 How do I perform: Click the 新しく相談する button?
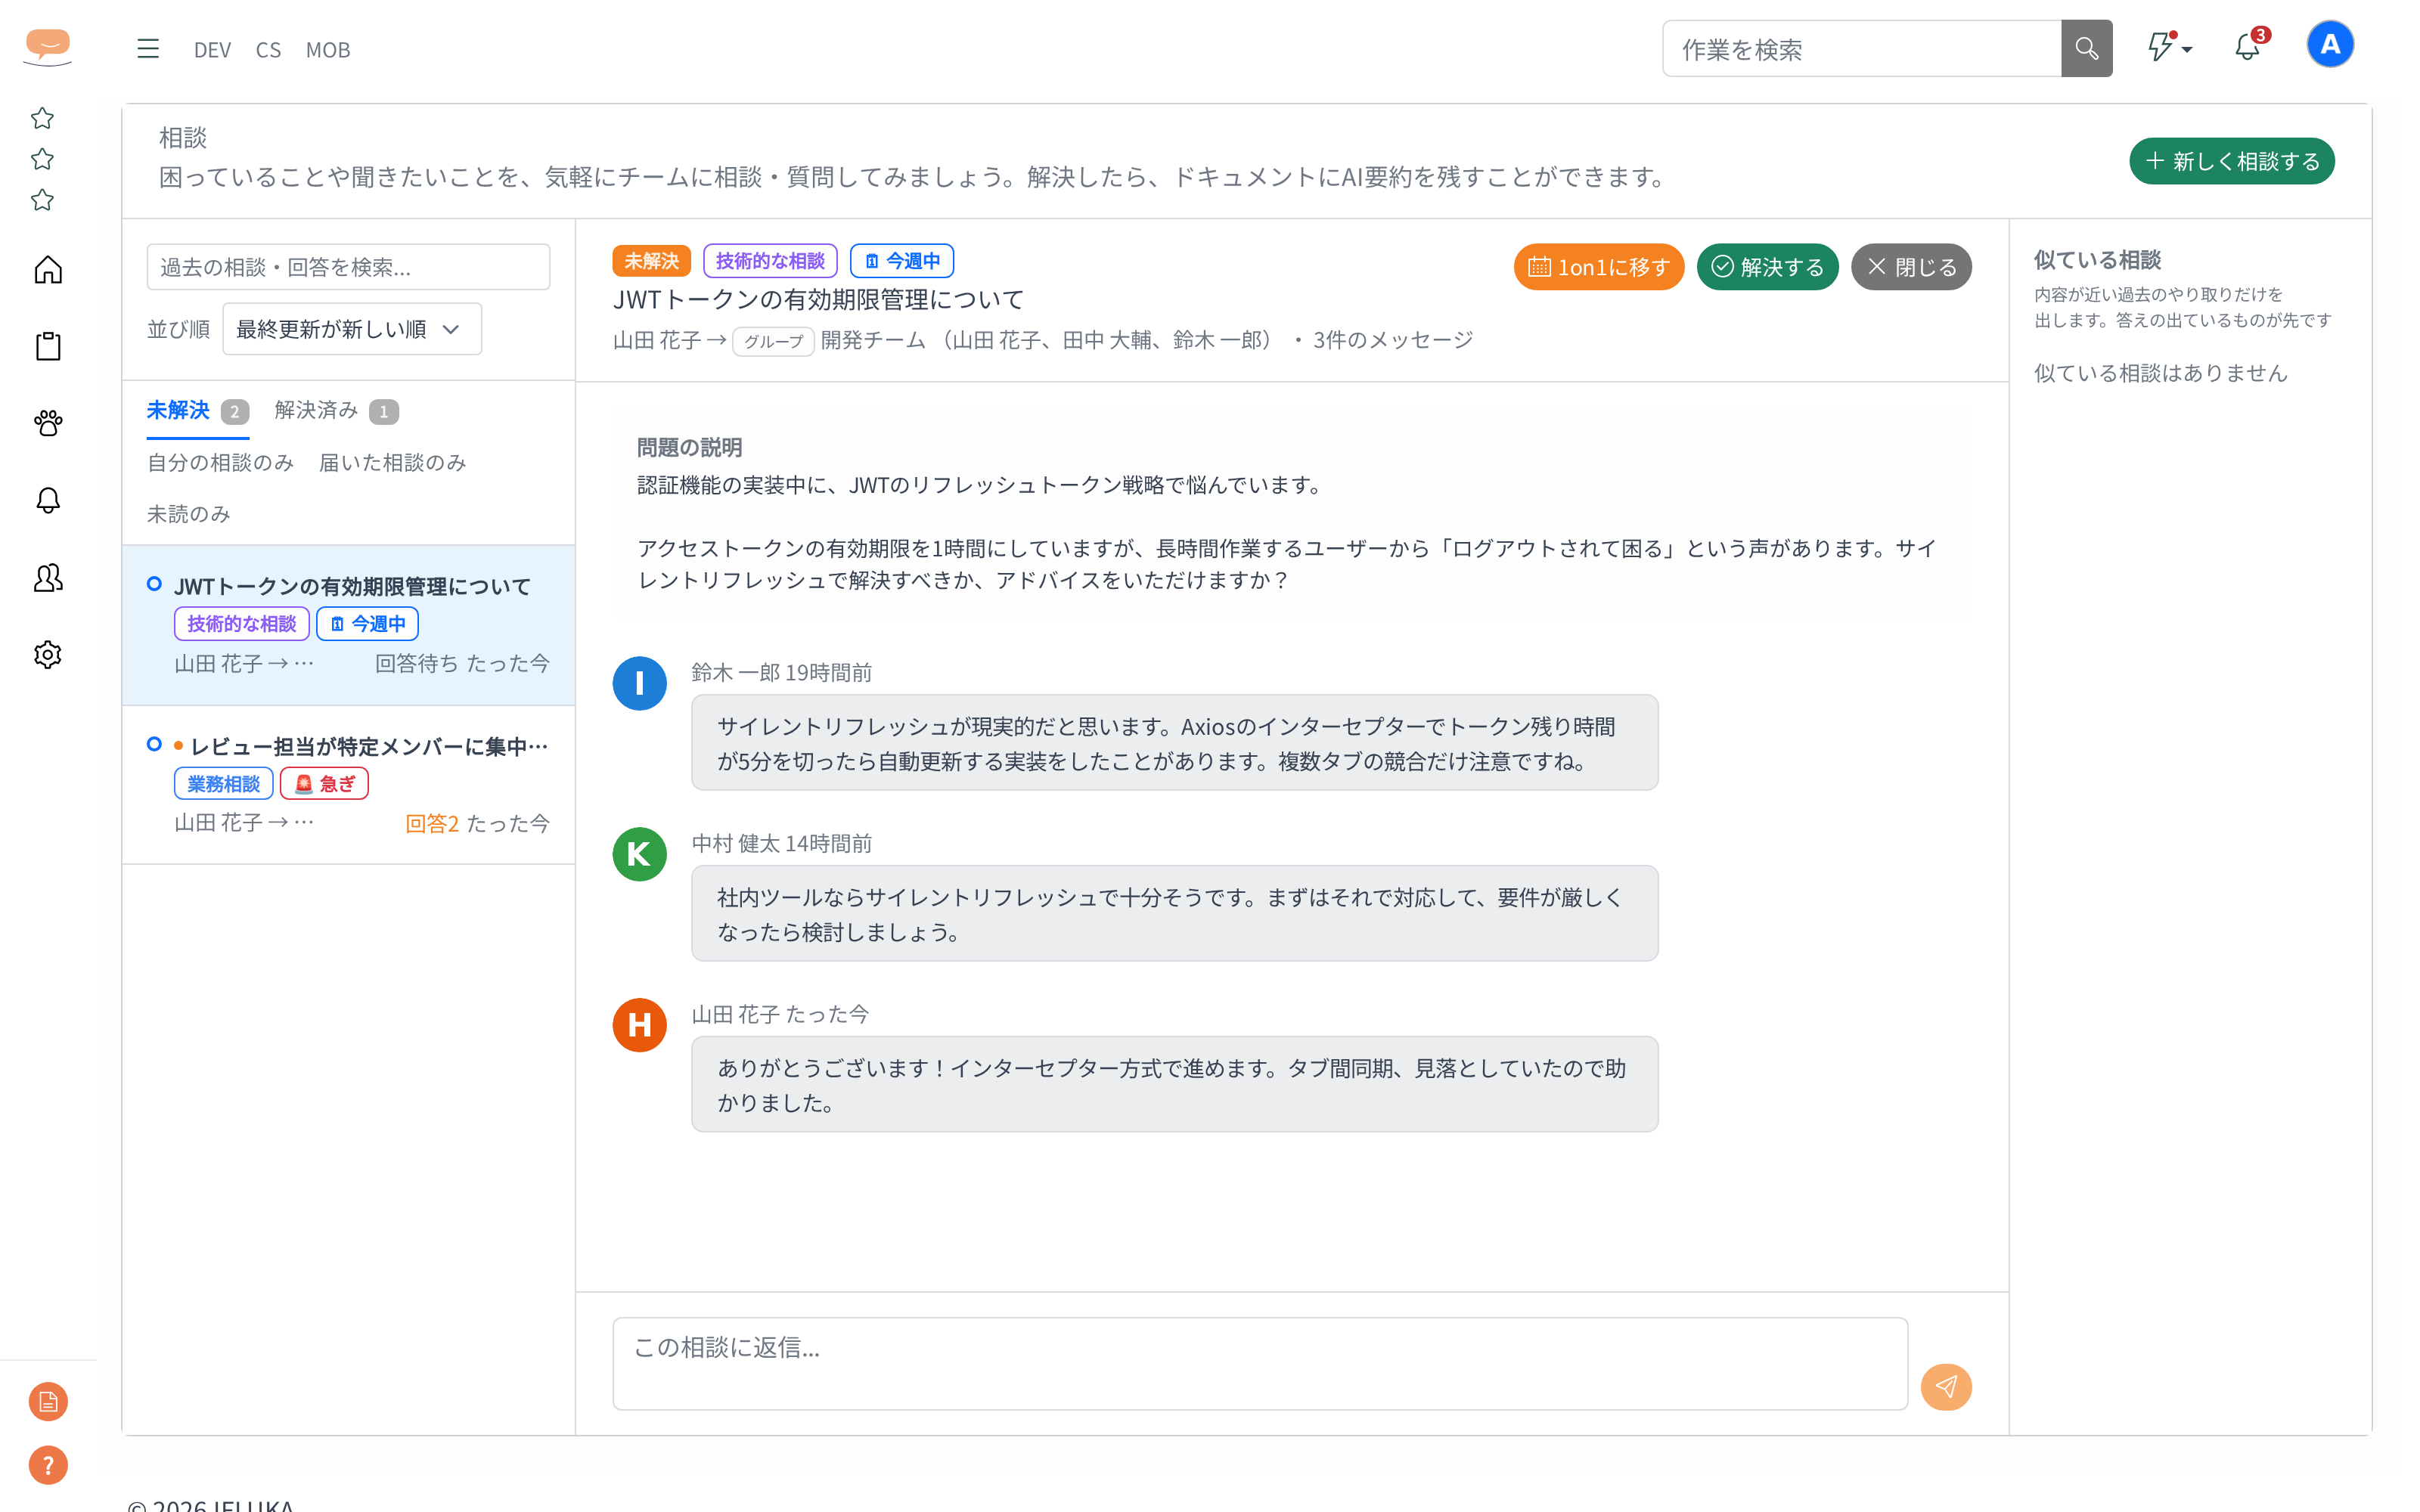(x=2231, y=161)
